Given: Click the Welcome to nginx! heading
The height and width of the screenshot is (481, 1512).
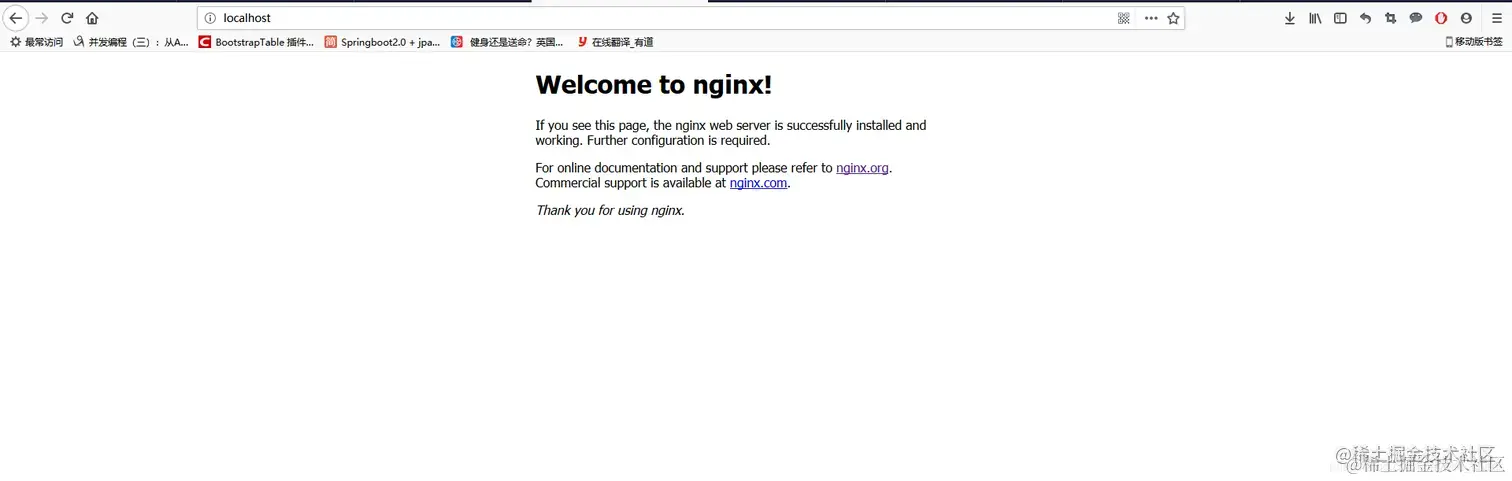Looking at the screenshot, I should 654,85.
